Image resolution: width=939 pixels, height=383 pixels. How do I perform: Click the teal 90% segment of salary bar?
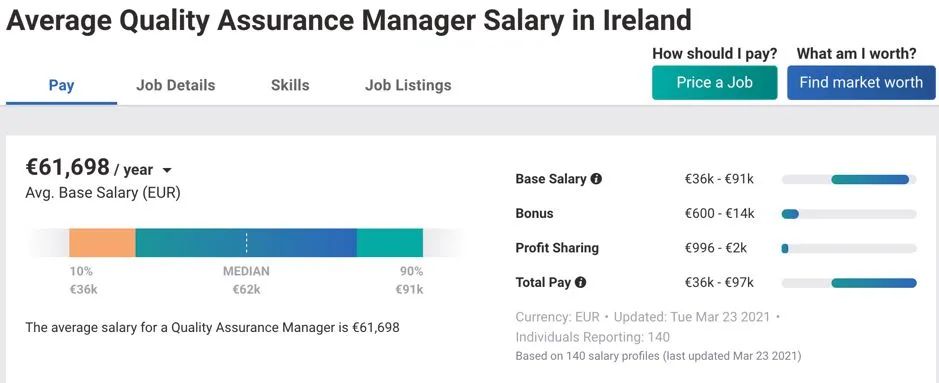point(390,243)
